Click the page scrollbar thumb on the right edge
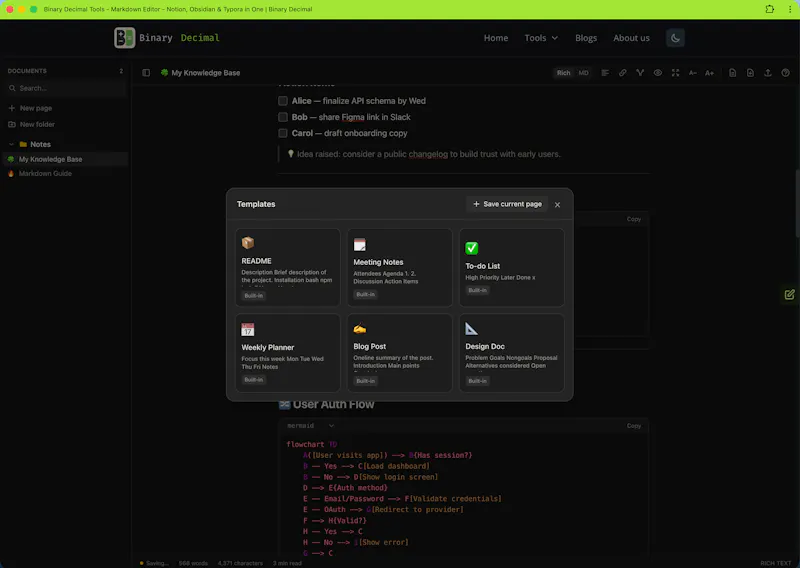 click(797, 203)
